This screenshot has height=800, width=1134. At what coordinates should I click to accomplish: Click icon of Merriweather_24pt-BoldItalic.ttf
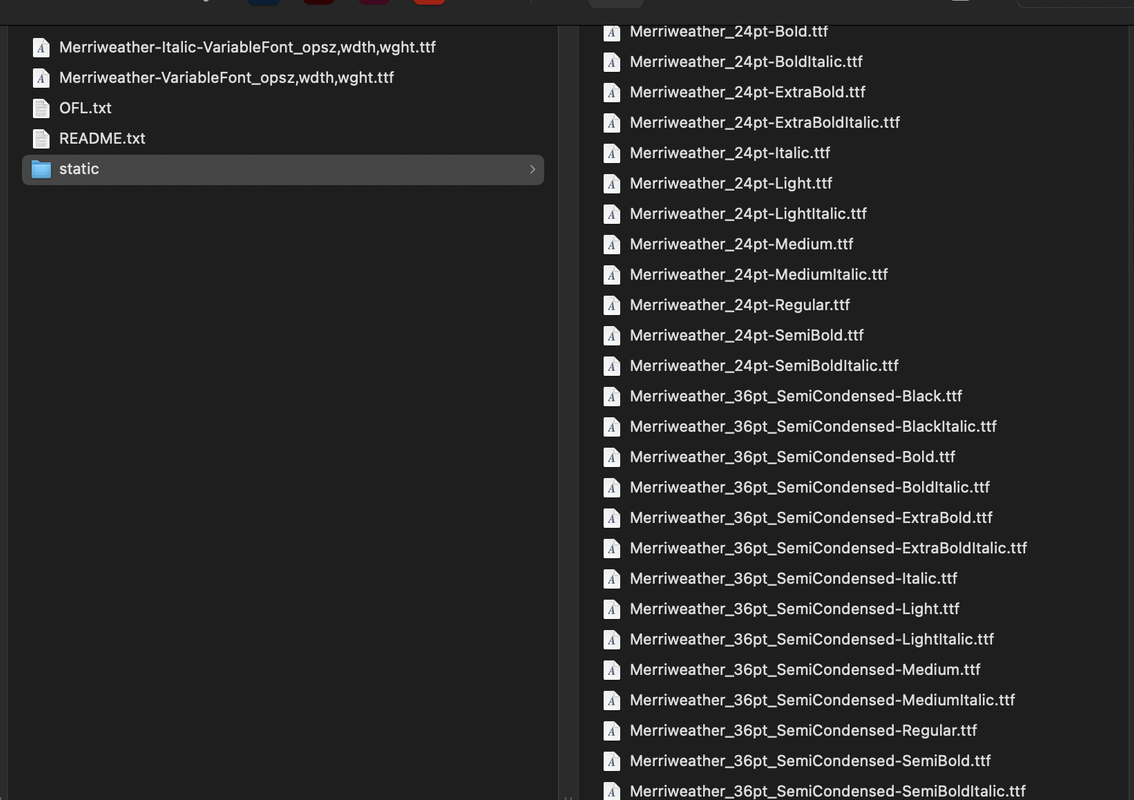tap(612, 62)
